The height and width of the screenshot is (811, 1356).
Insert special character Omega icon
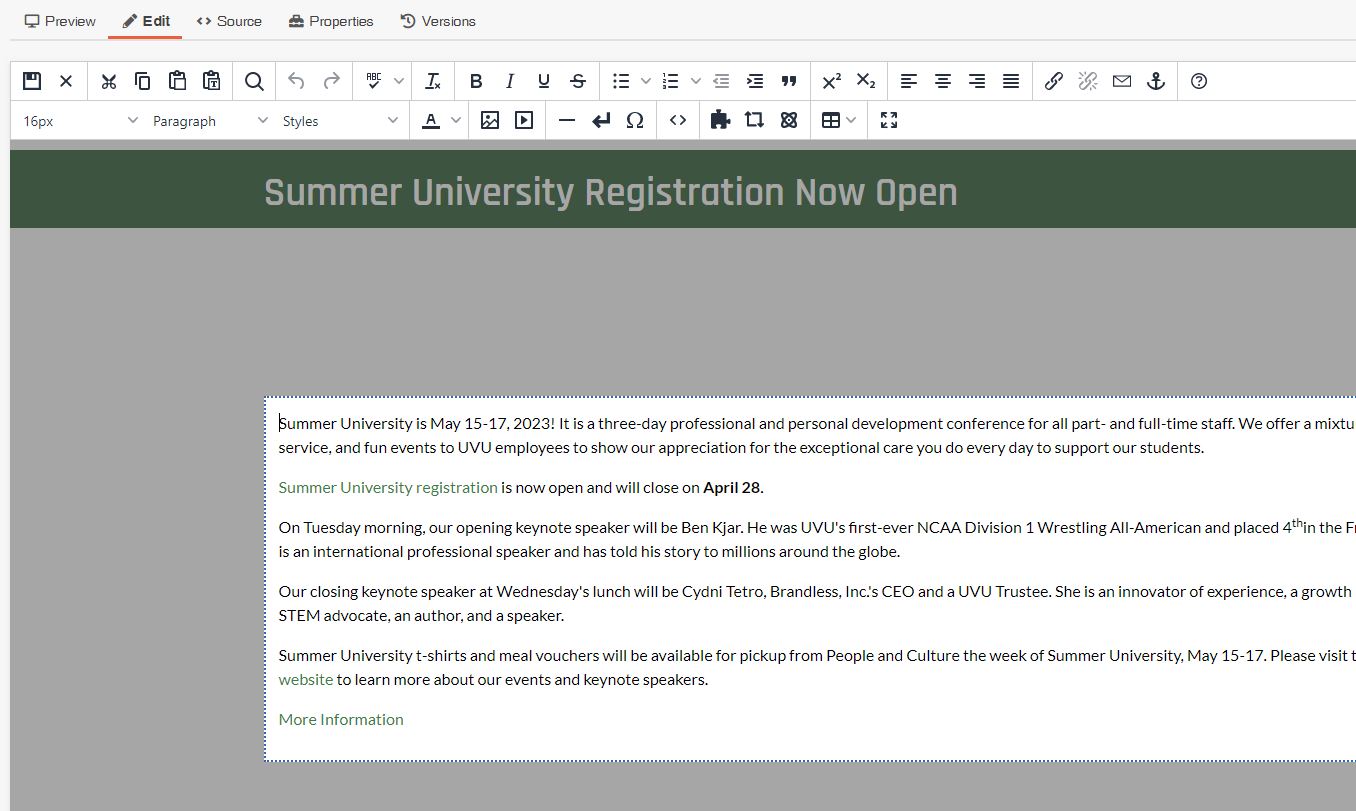pos(635,120)
